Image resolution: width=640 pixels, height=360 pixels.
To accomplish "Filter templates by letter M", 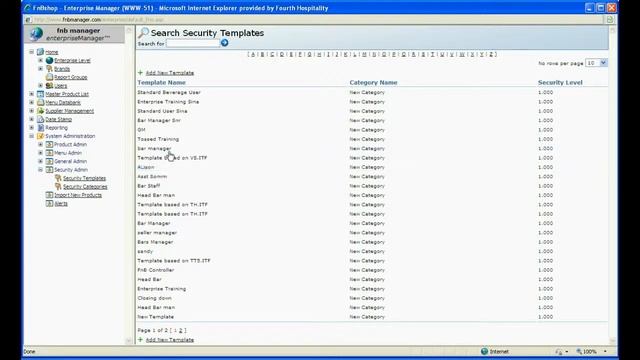I will [x=364, y=54].
